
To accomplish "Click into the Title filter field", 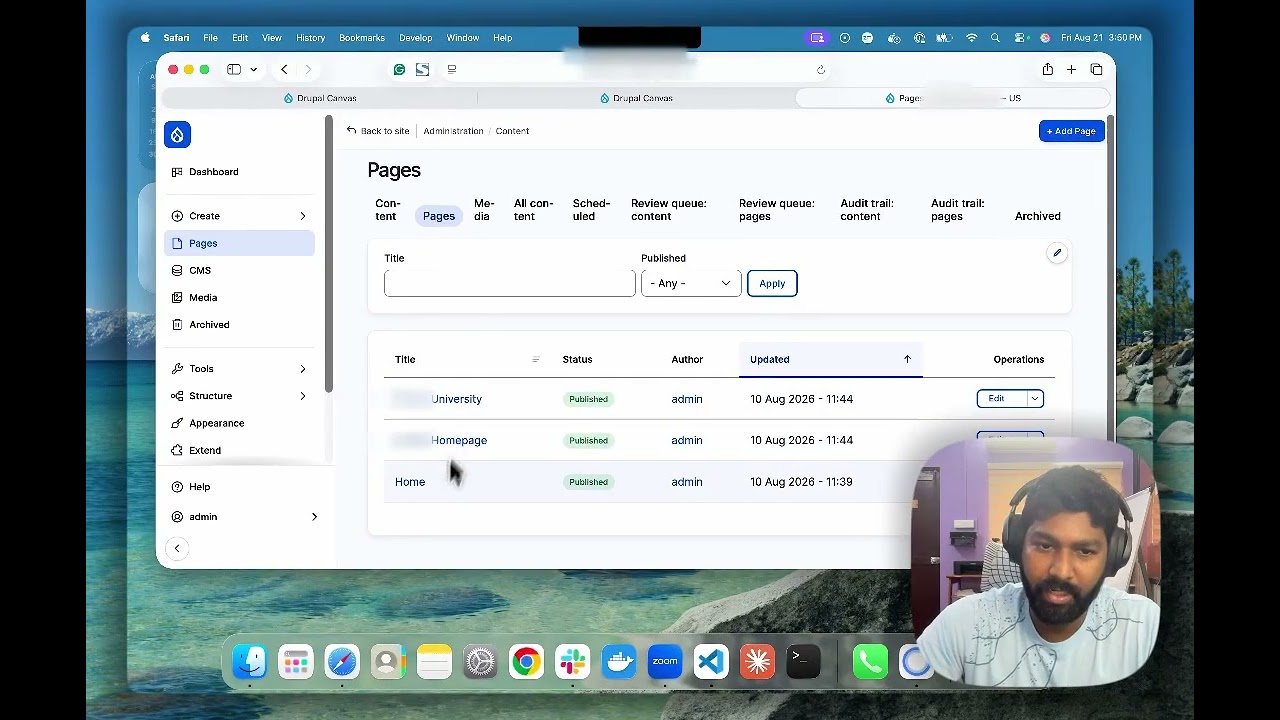I will (509, 283).
